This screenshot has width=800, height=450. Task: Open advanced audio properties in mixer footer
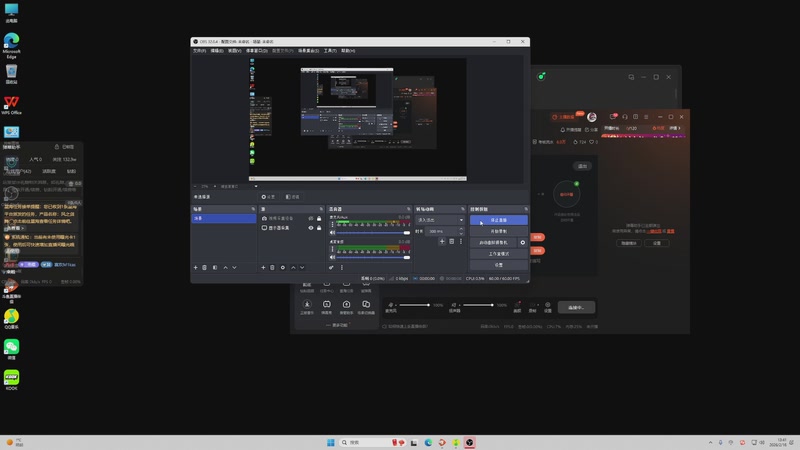point(331,267)
